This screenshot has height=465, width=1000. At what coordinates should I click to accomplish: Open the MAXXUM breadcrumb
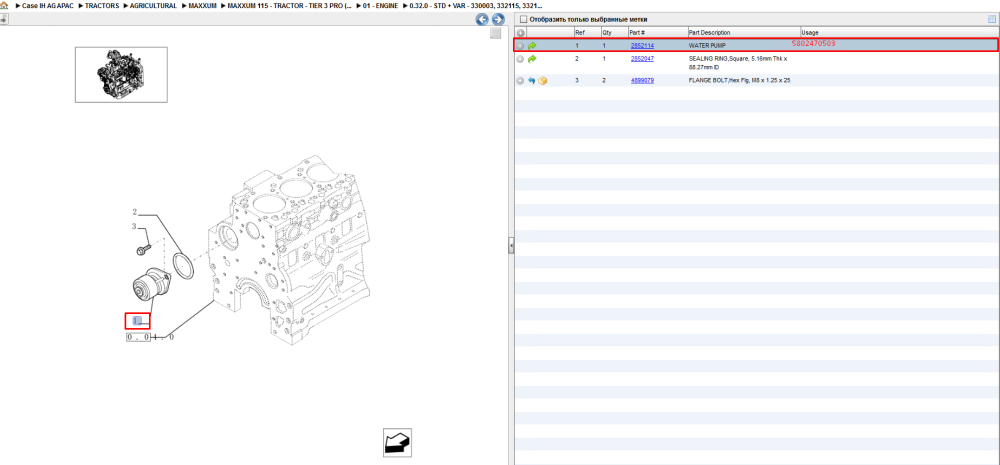coord(201,5)
